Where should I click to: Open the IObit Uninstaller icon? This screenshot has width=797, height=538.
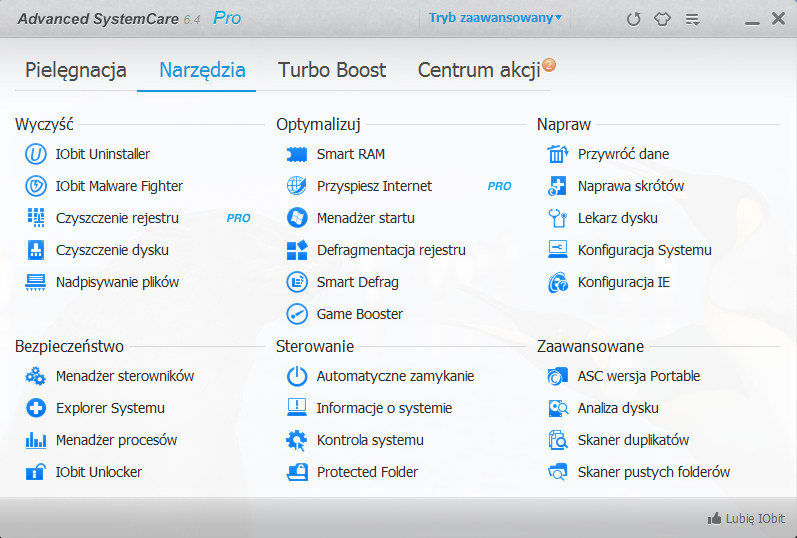coord(36,154)
